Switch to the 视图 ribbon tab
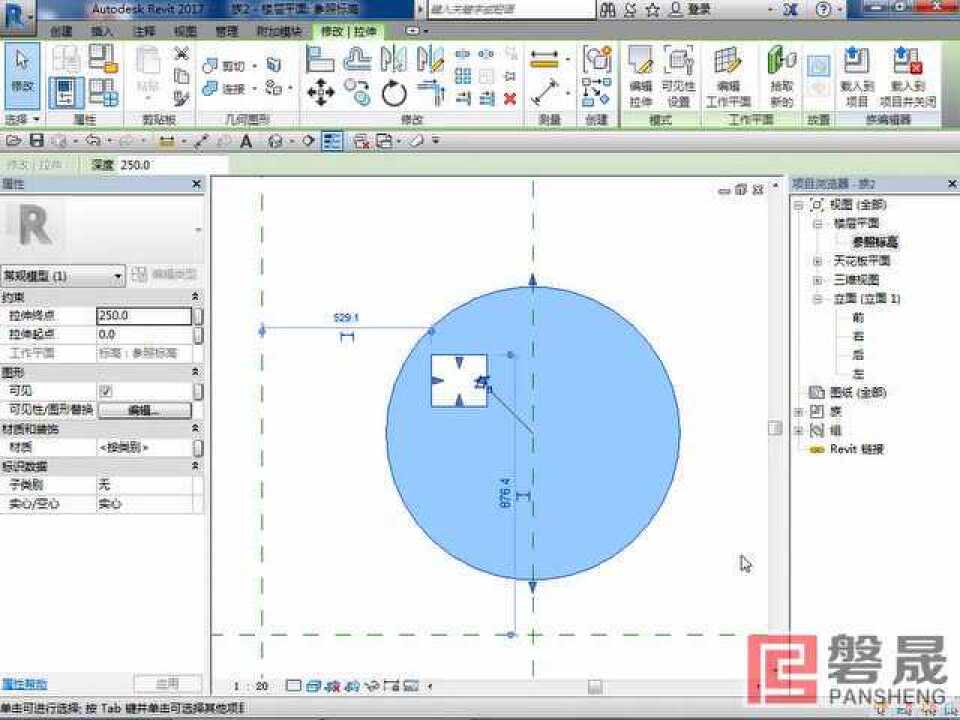 coord(185,31)
